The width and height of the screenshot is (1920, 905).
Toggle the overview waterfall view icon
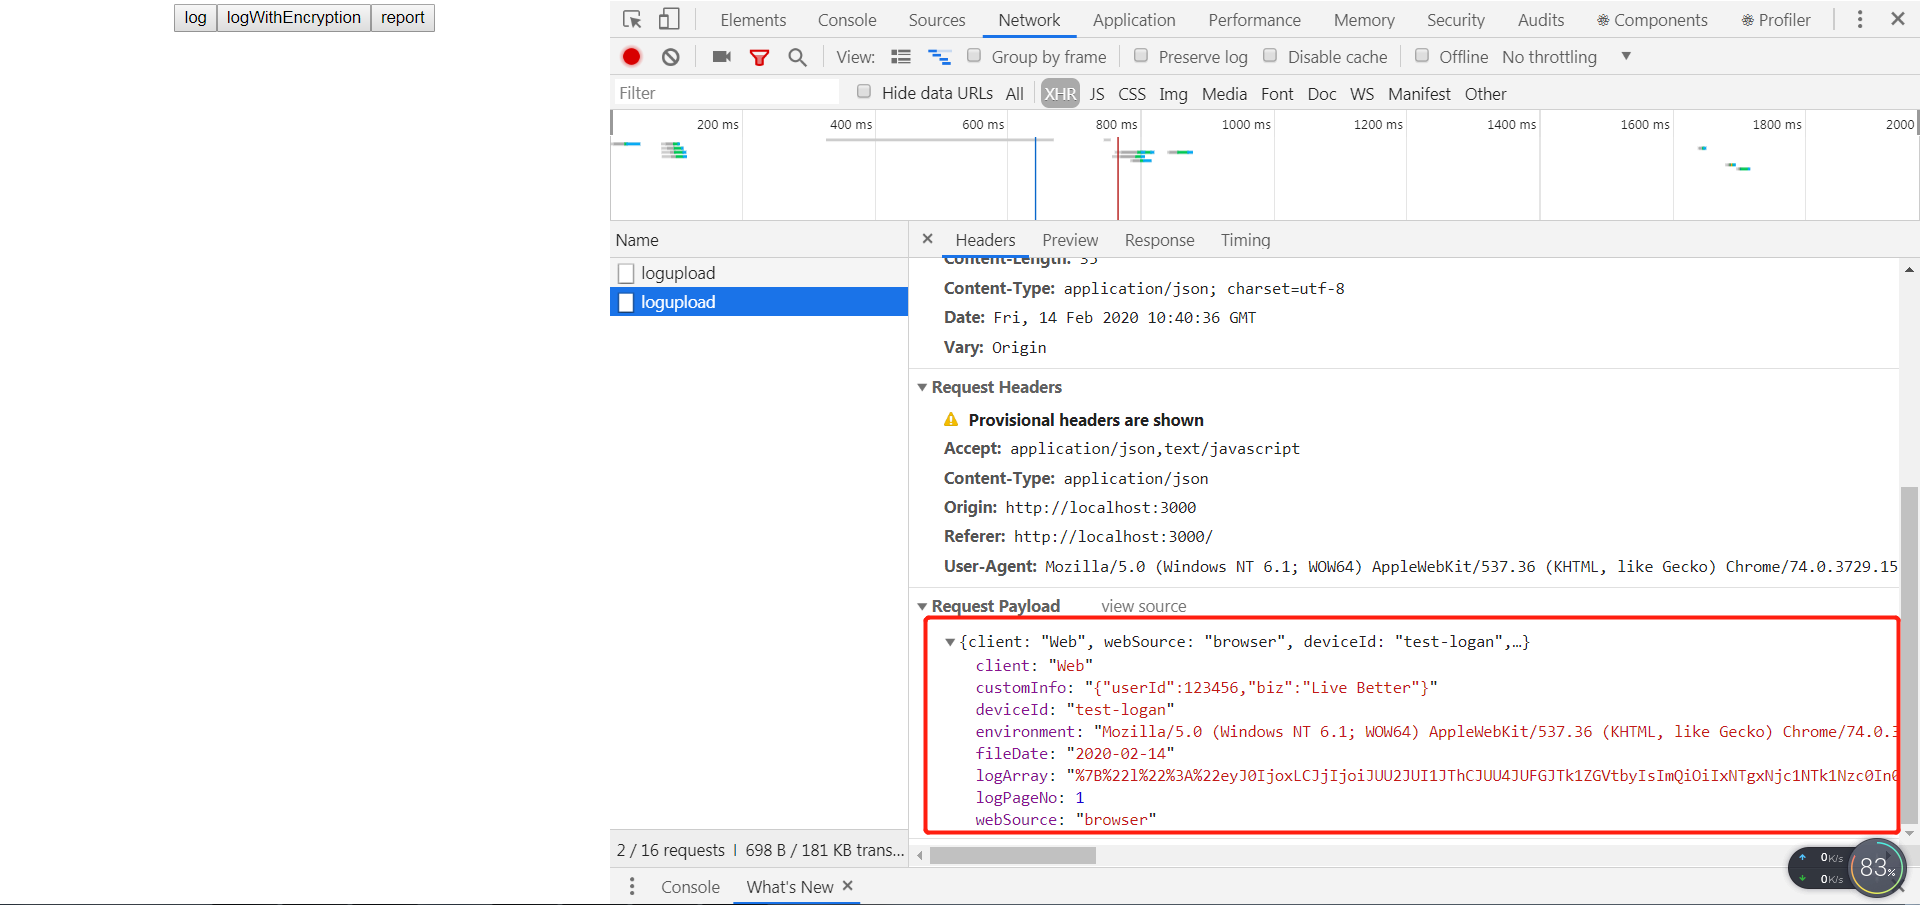939,57
